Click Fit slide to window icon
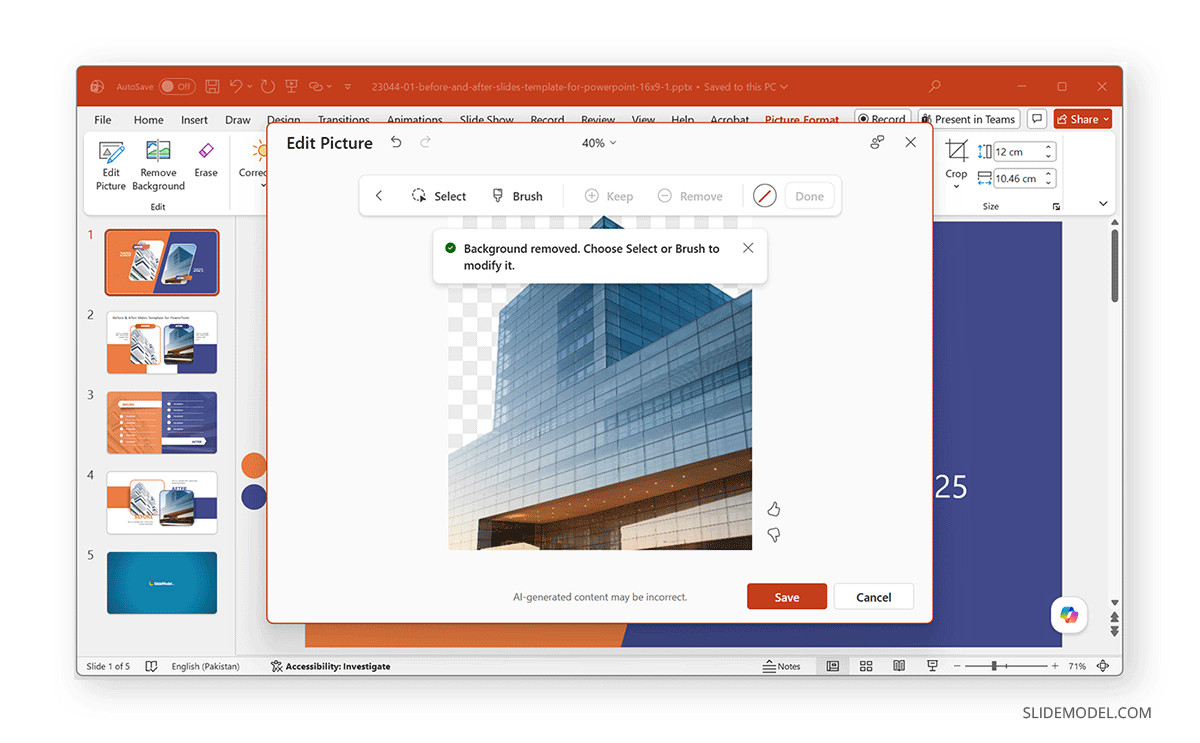1200x743 pixels. [1103, 666]
